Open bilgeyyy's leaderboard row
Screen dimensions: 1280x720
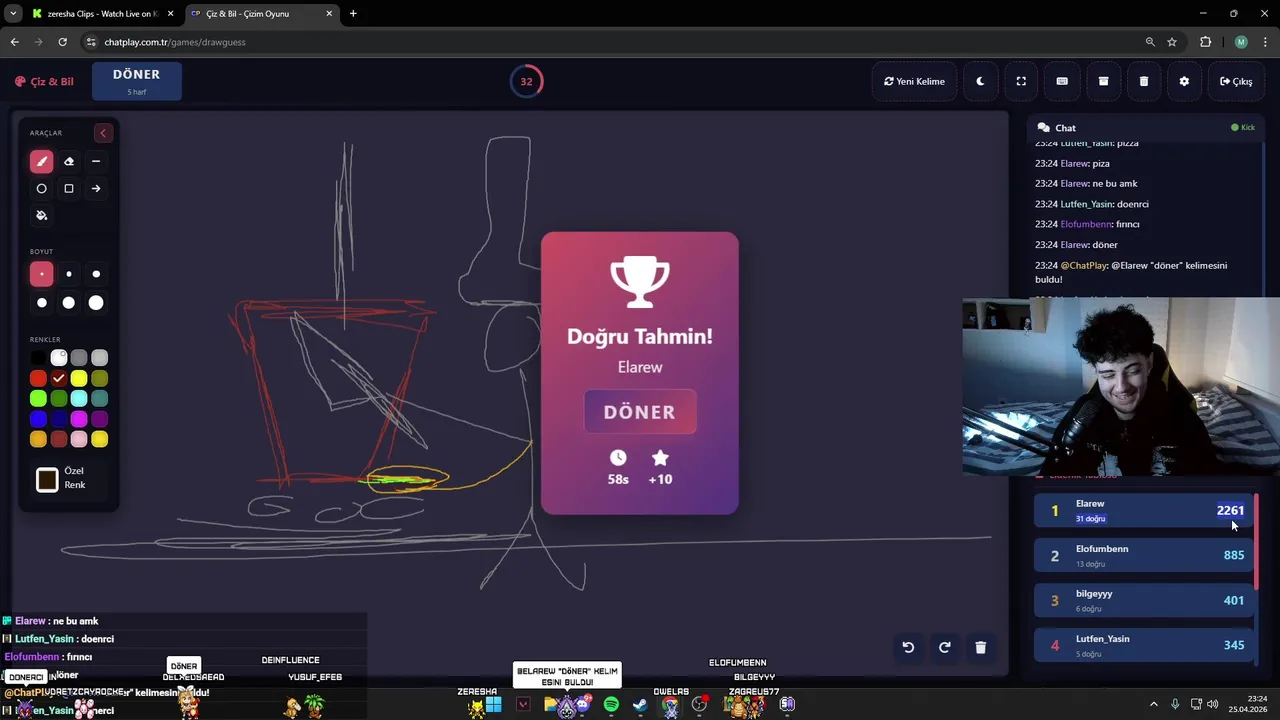1142,600
